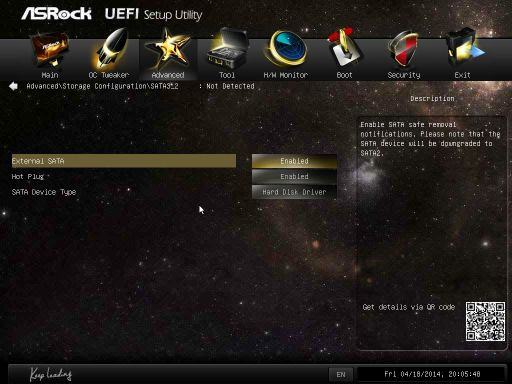The height and width of the screenshot is (384, 512).
Task: Click the SATA safe removal description text
Action: coord(430,139)
